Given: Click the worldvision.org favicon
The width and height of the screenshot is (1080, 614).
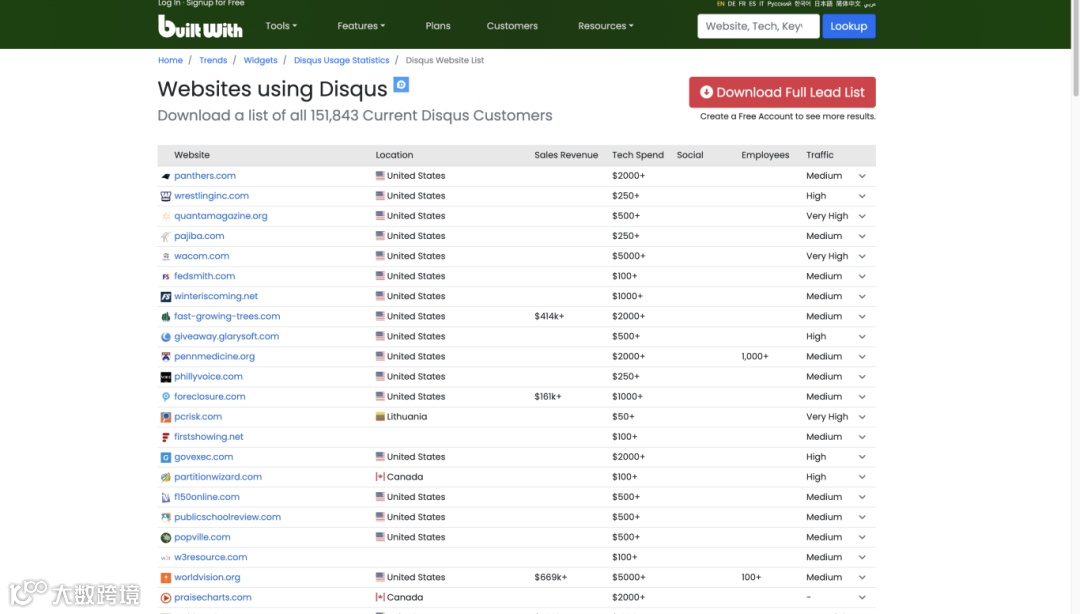Looking at the screenshot, I should [x=165, y=577].
